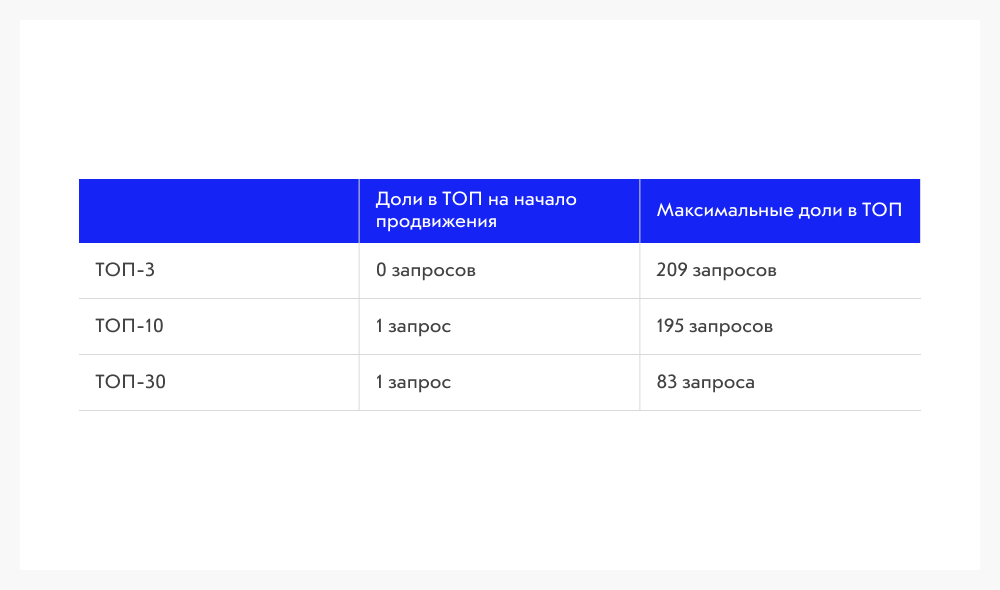Click the word 'продвижения' in the header

point(436,222)
